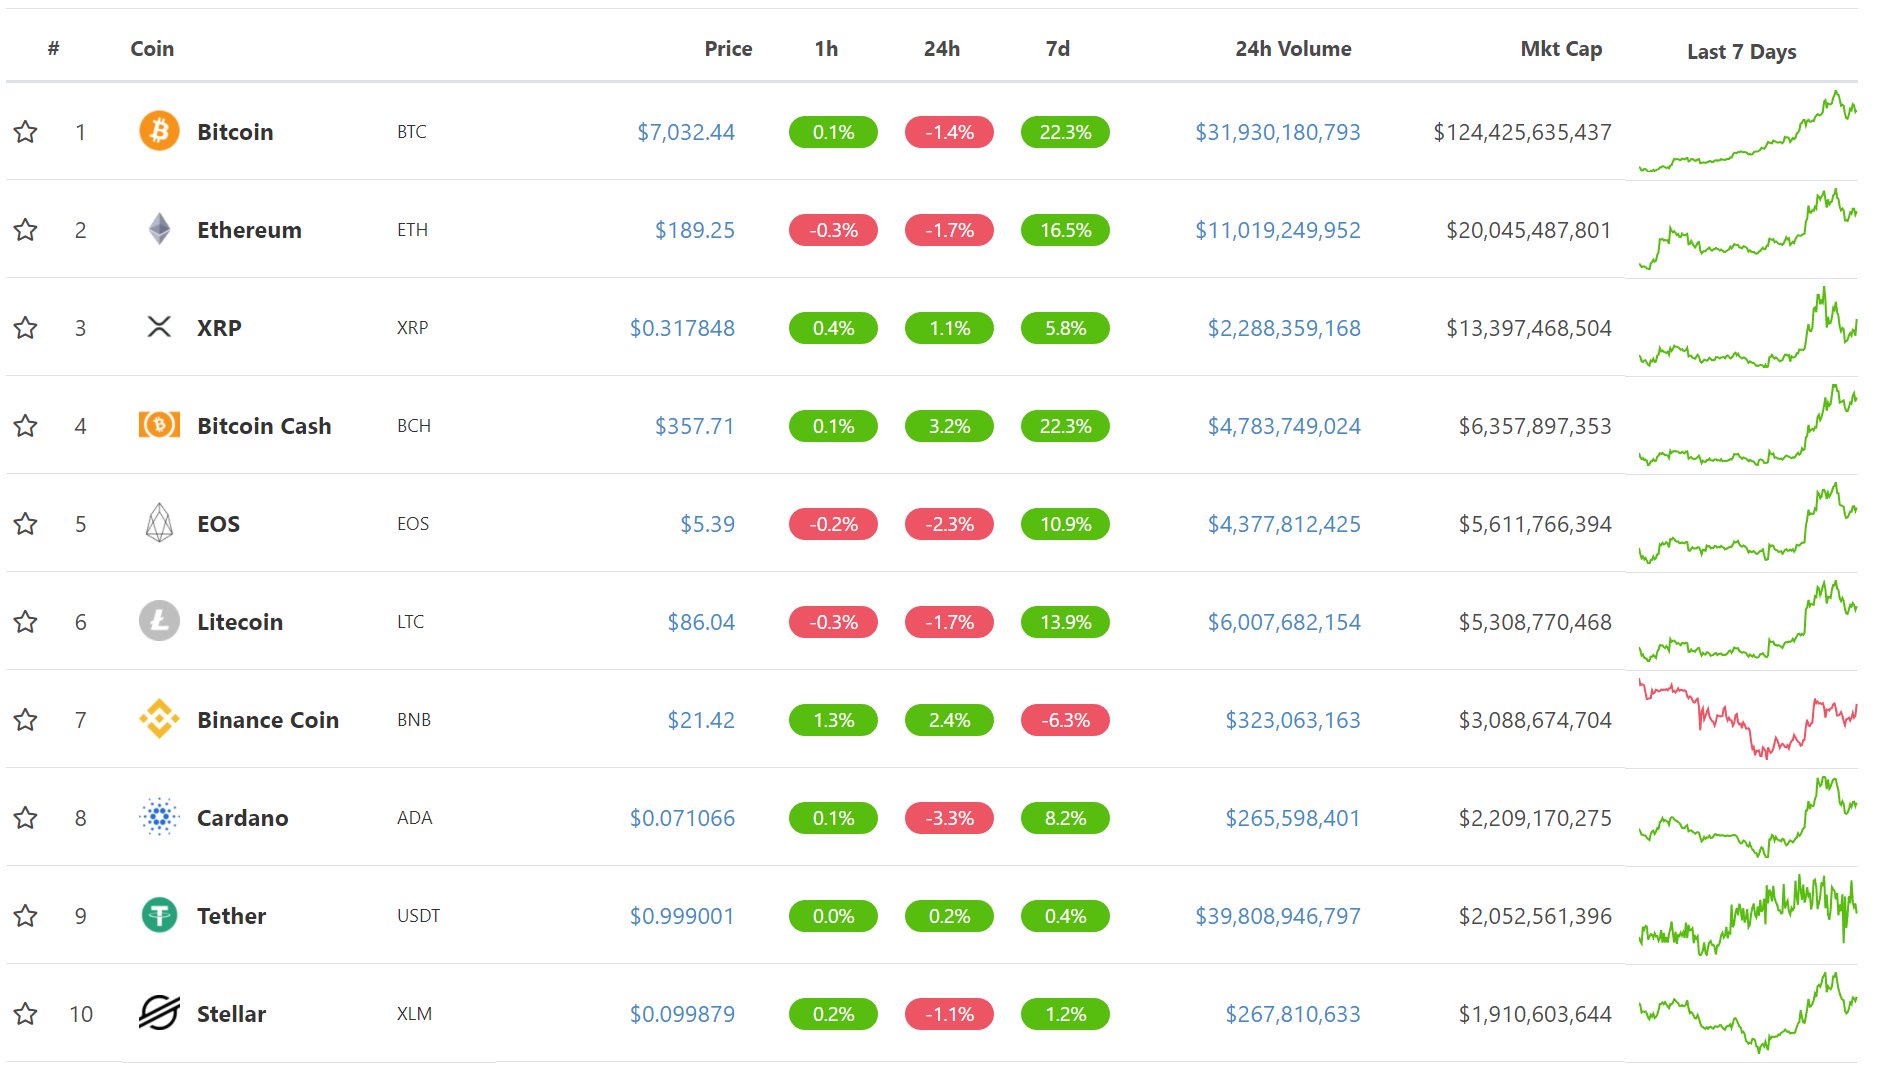The image size is (1878, 1069).
Task: Toggle the star for XRP
Action: tap(26, 327)
